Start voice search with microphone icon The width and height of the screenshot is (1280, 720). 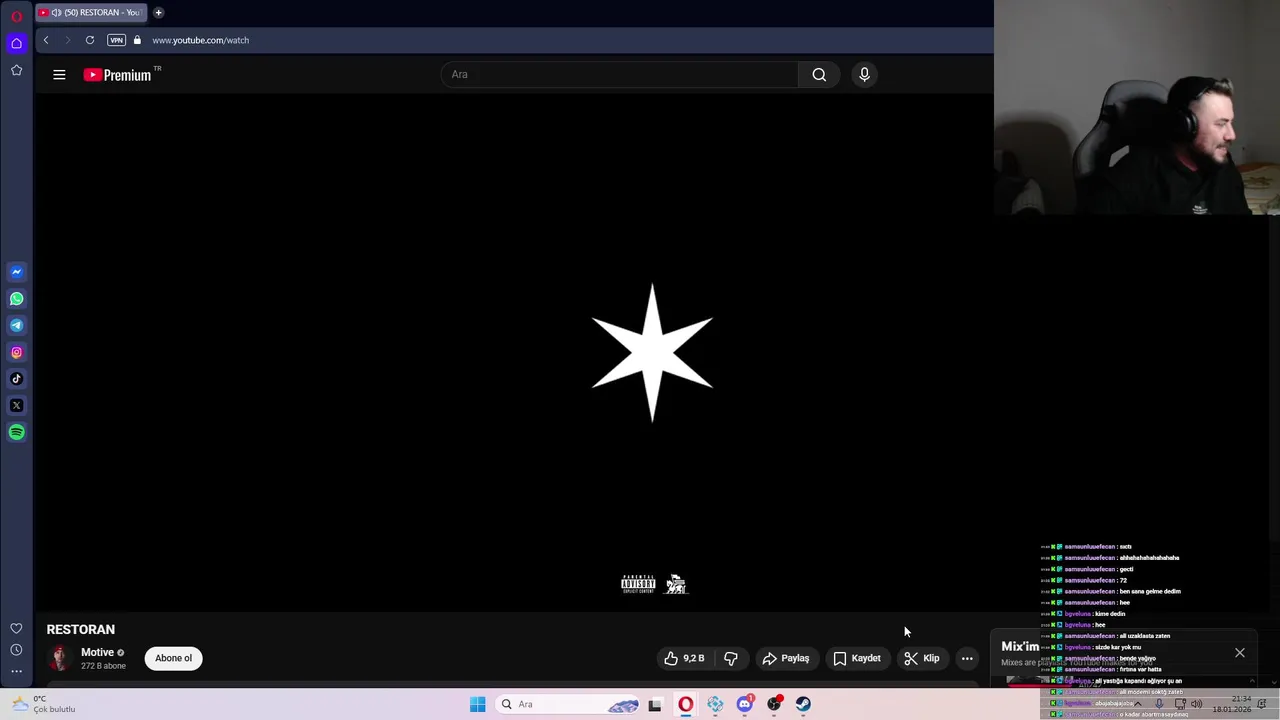coord(864,74)
